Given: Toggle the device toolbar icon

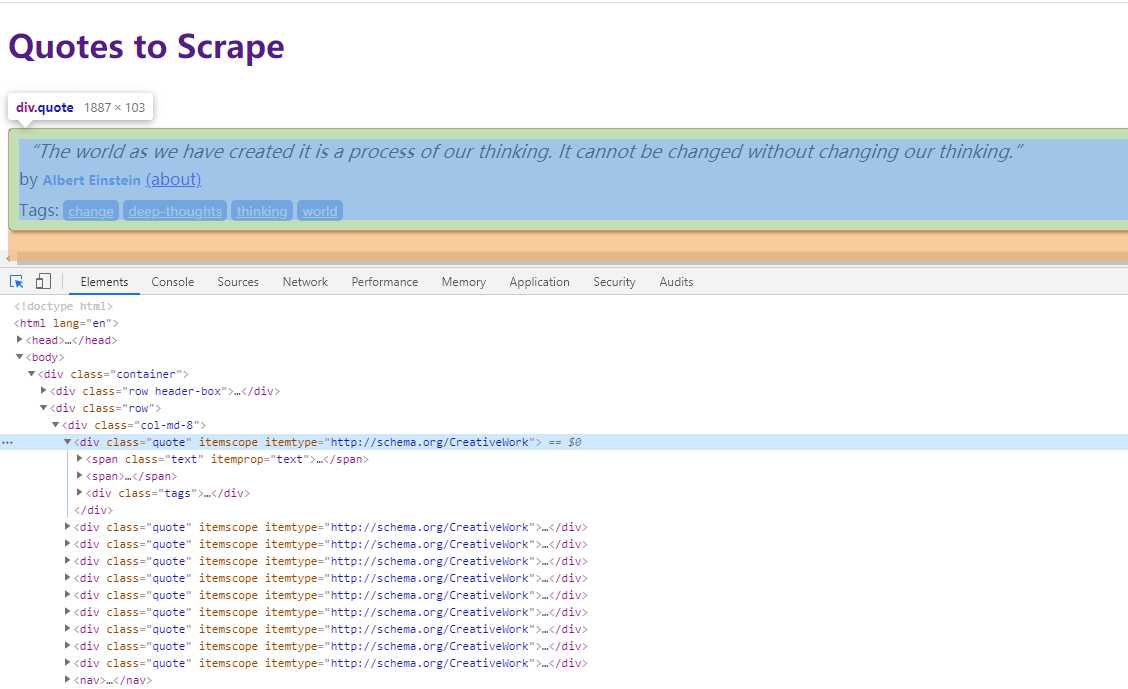Looking at the screenshot, I should point(43,281).
